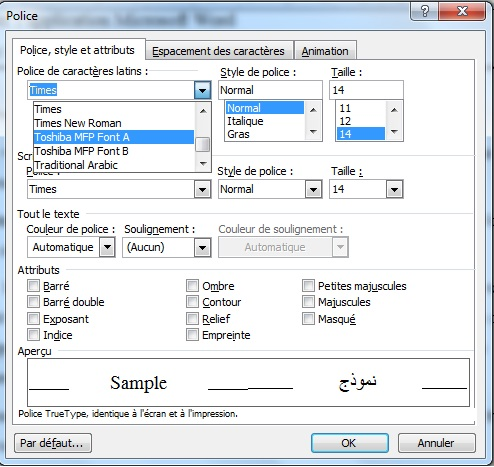Open the Animation tab

[325, 51]
